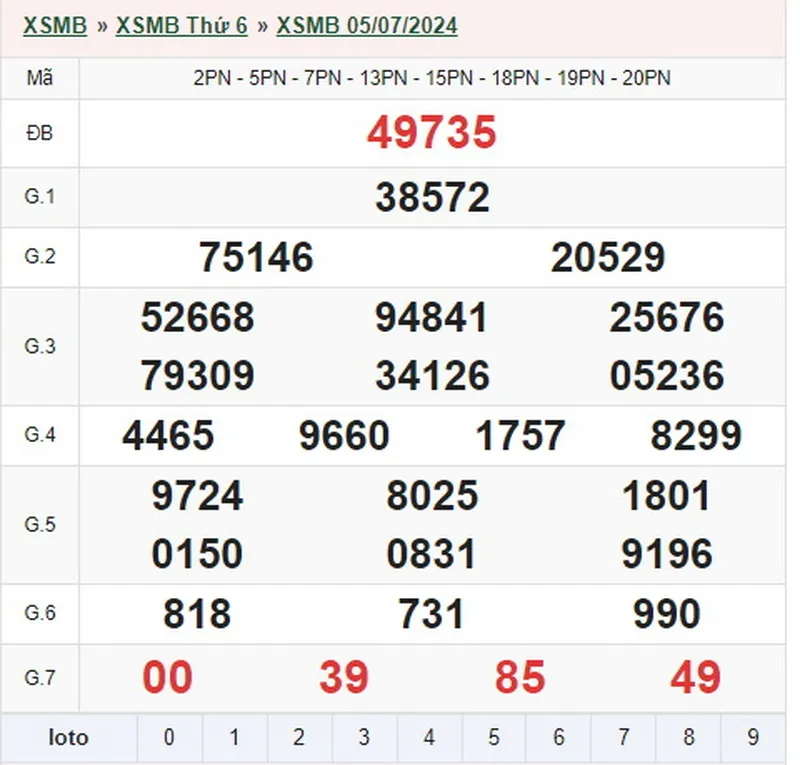Select the G.5 number 0831
The width and height of the screenshot is (800, 765).
(x=431, y=554)
